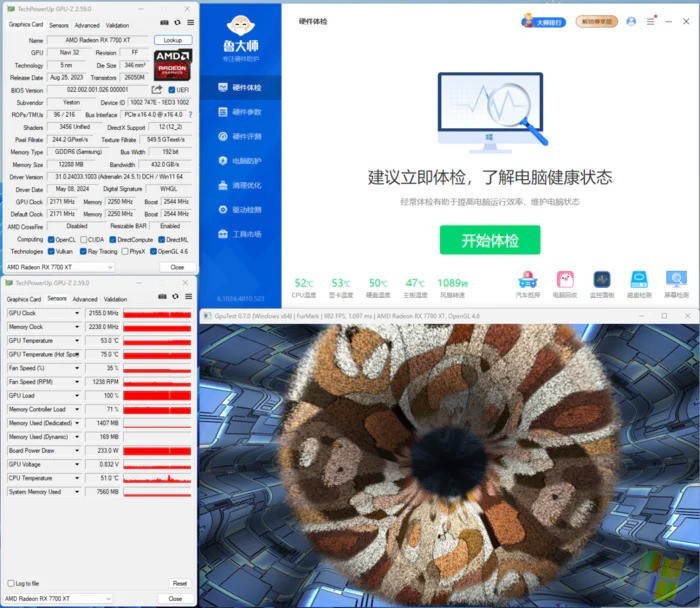The width and height of the screenshot is (700, 608).
Task: Toggle the UEFI checkbox
Action: click(171, 90)
